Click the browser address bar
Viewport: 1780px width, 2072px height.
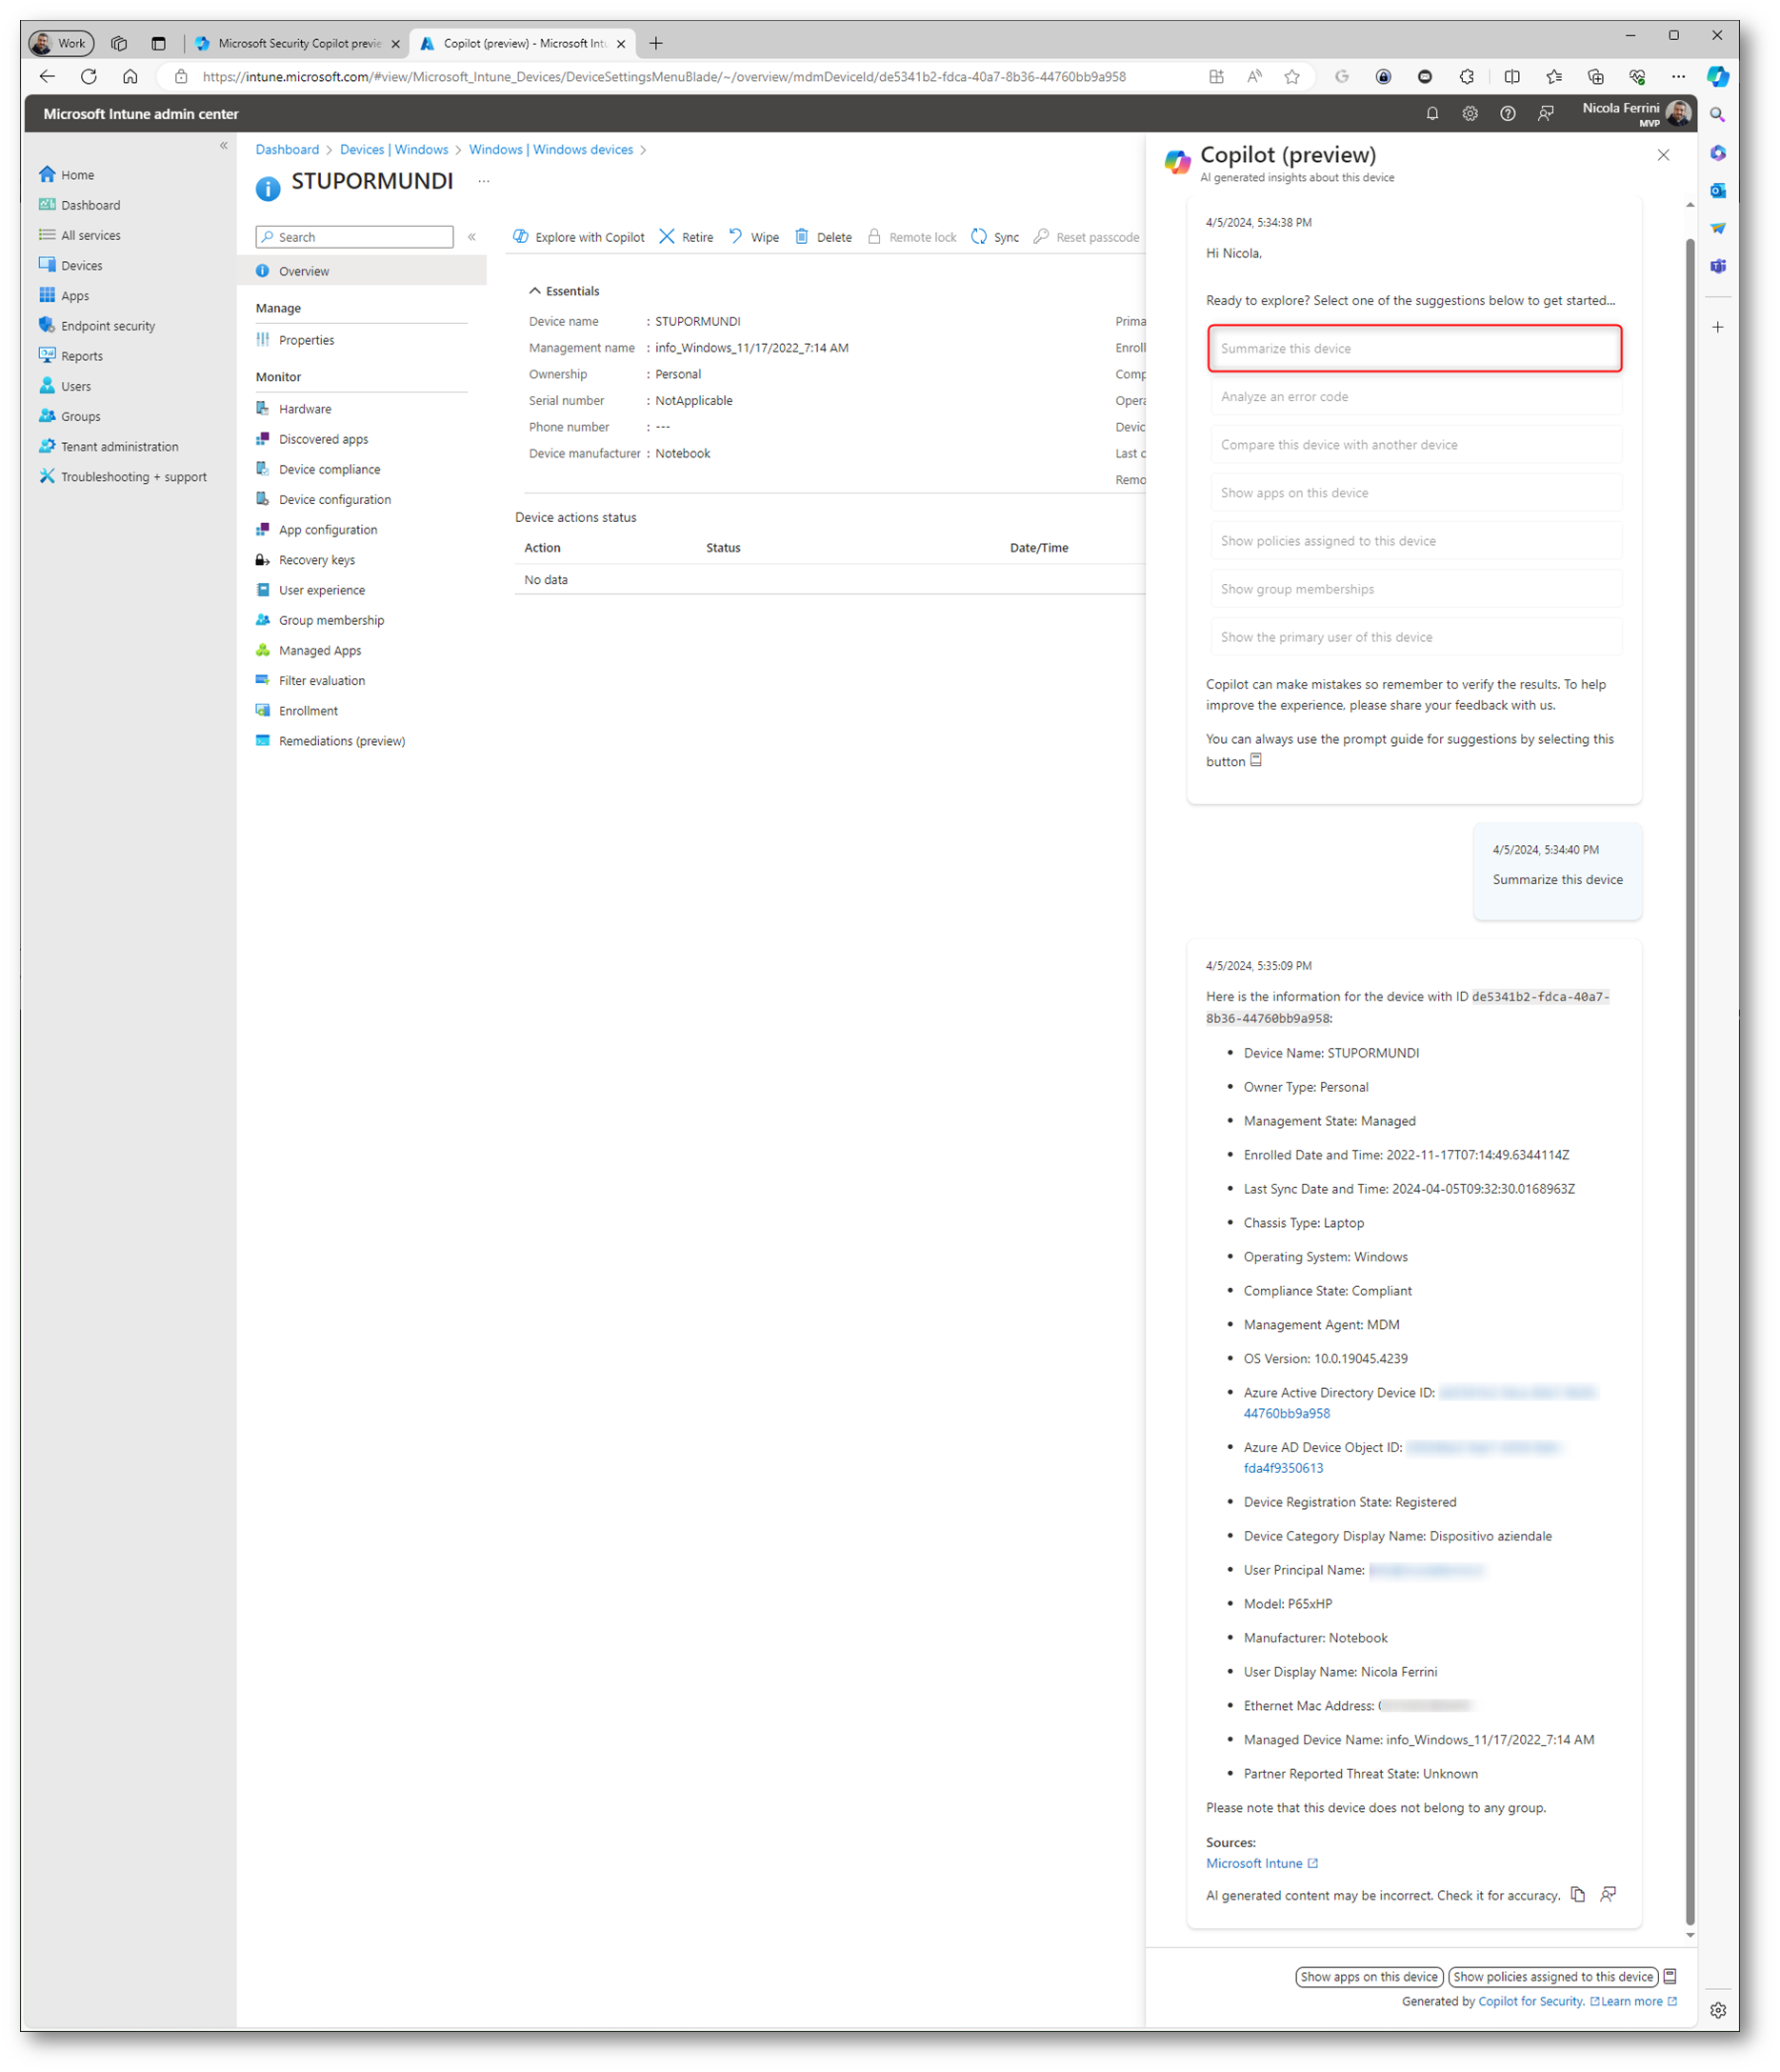click(x=664, y=77)
